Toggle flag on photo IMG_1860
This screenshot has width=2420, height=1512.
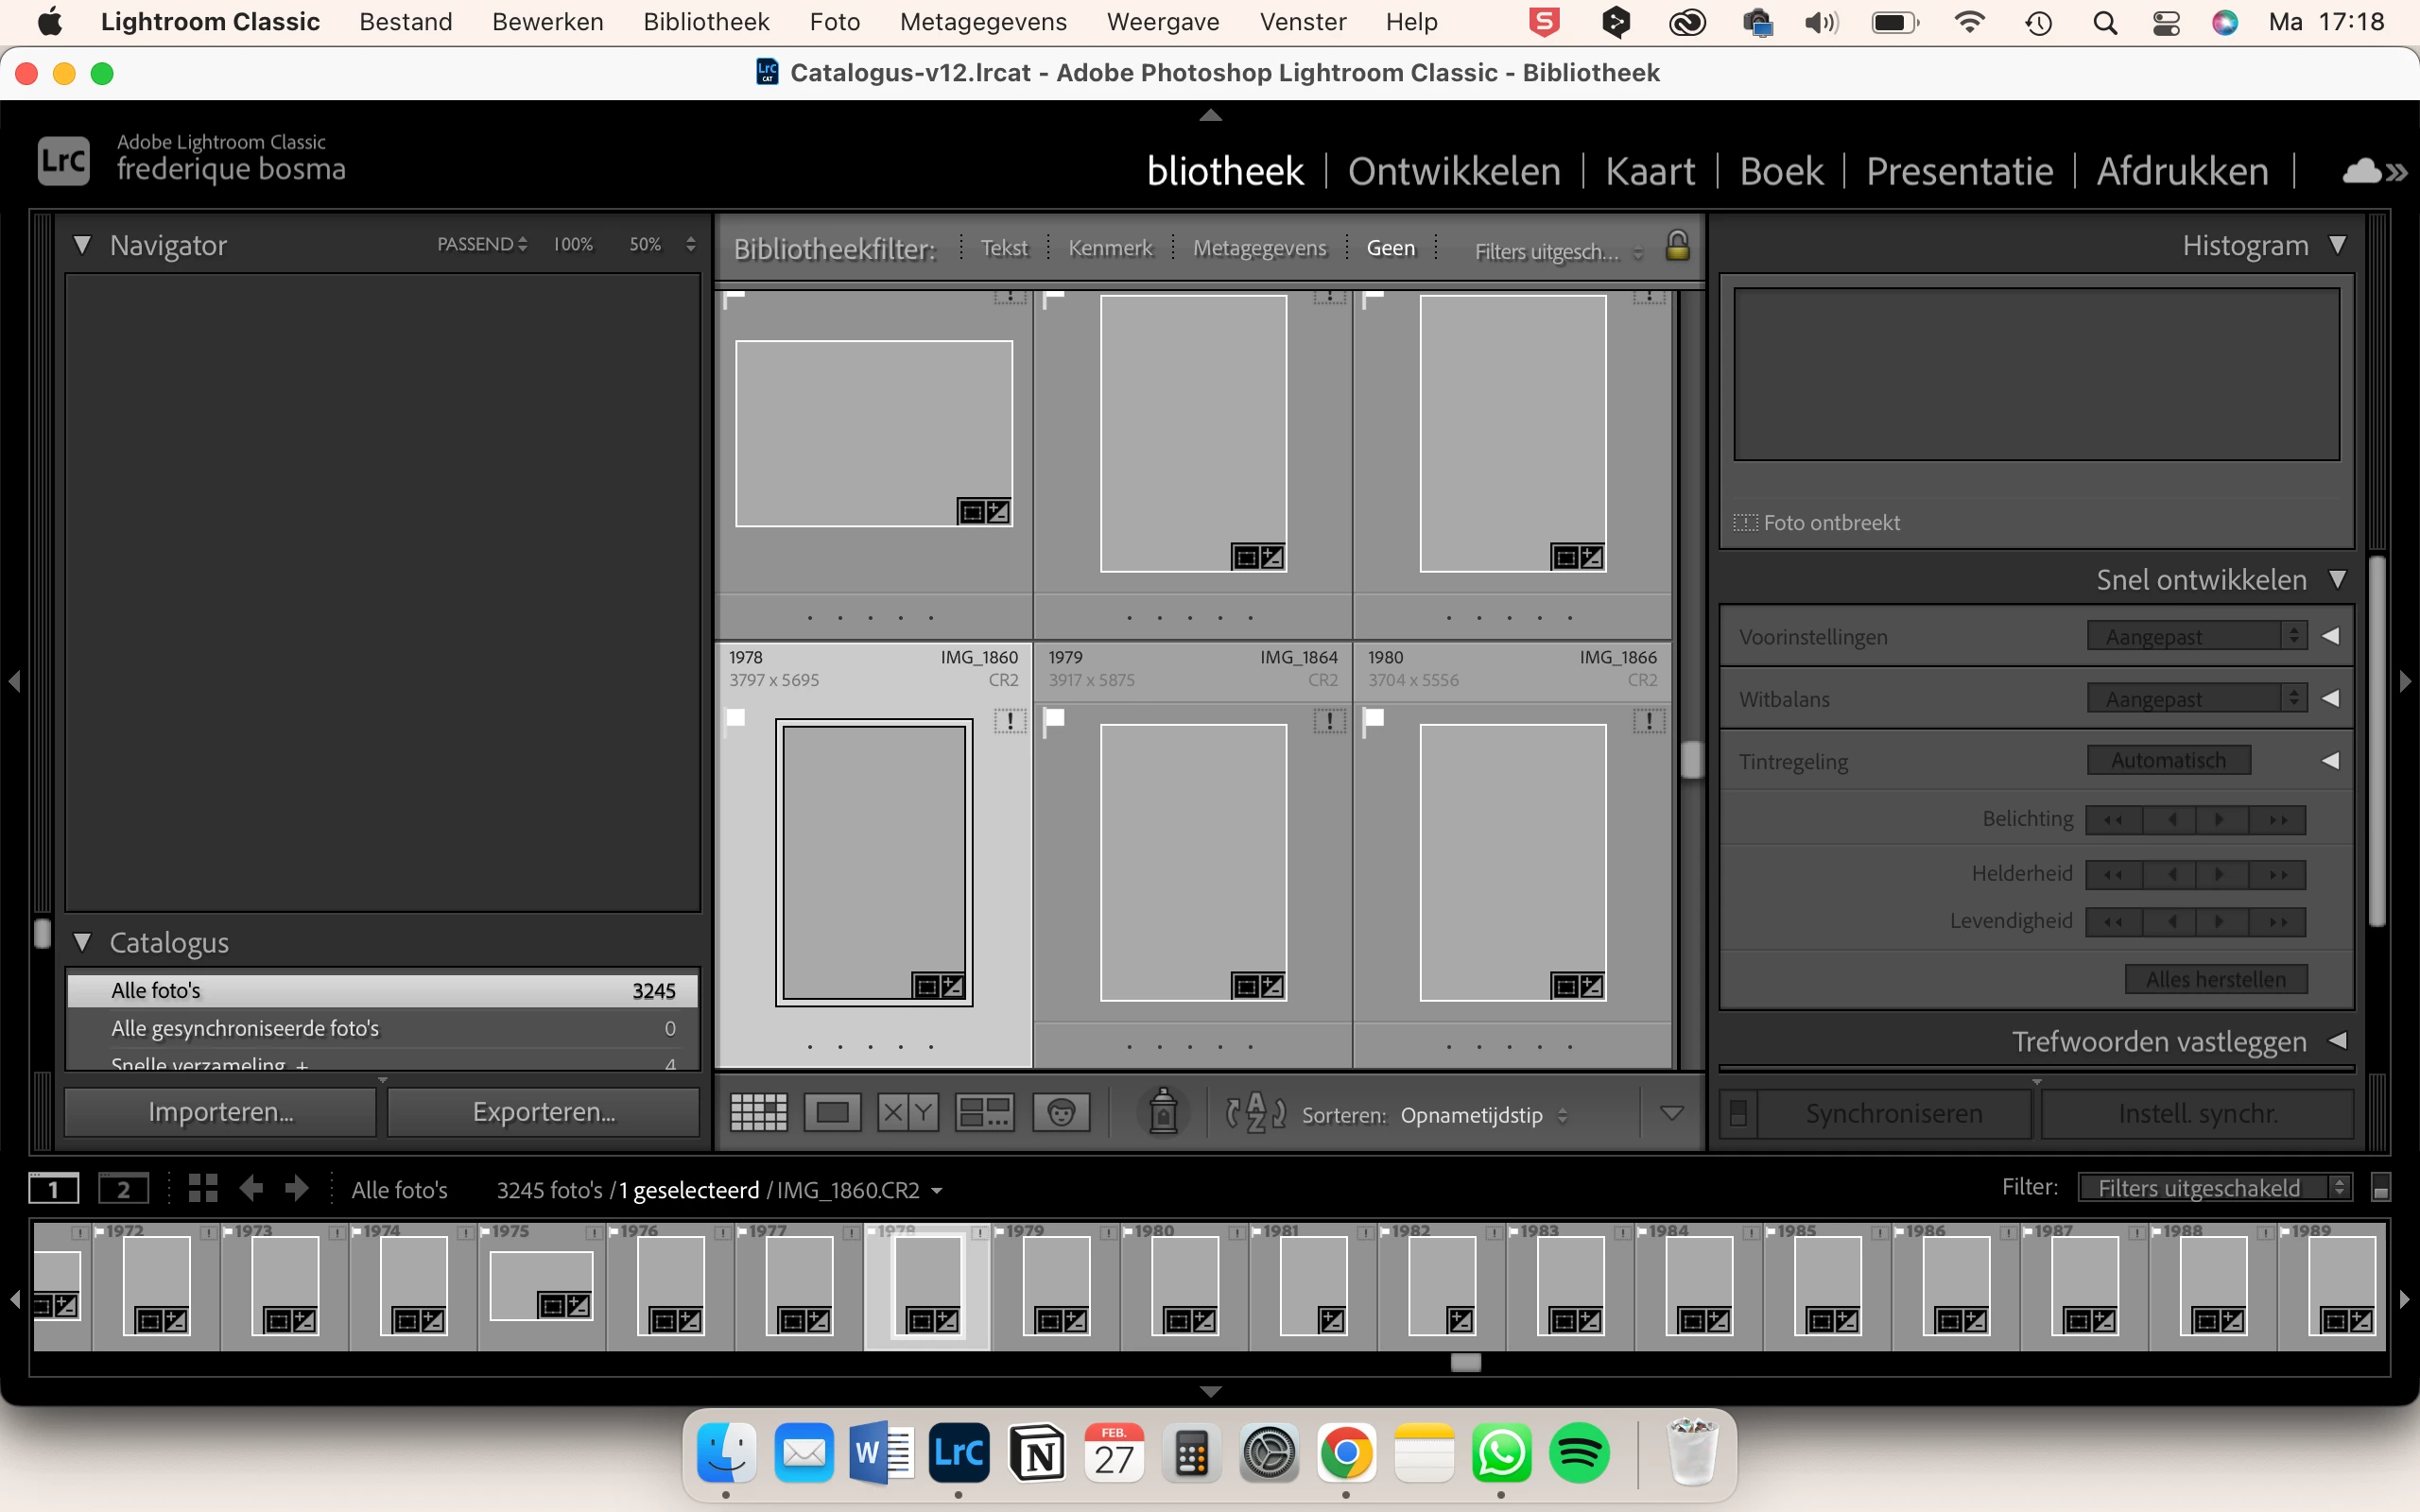736,718
